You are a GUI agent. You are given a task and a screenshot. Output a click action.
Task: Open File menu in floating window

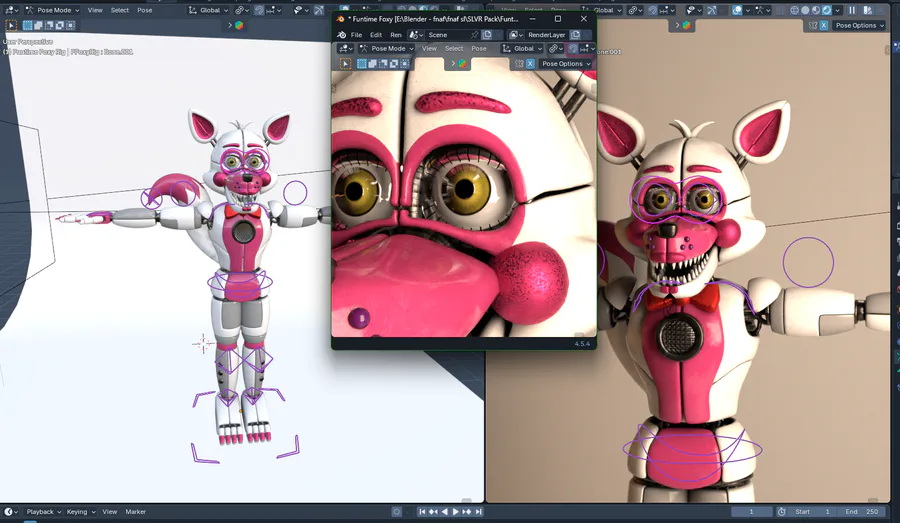356,35
